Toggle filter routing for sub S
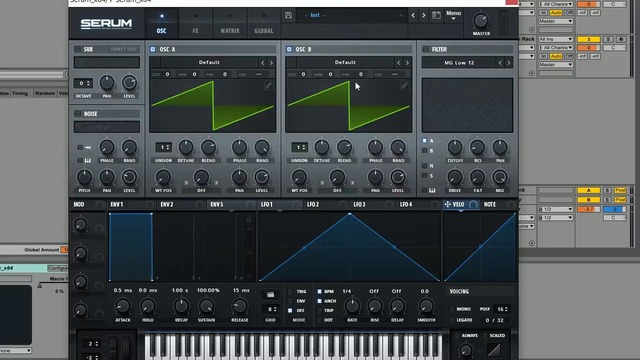This screenshot has width=640, height=360. click(x=424, y=176)
